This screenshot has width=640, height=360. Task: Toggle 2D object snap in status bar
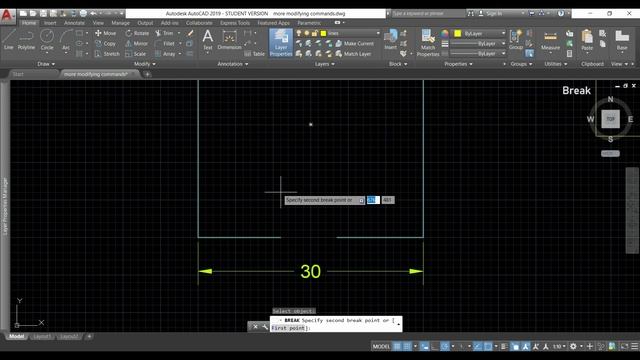487,346
